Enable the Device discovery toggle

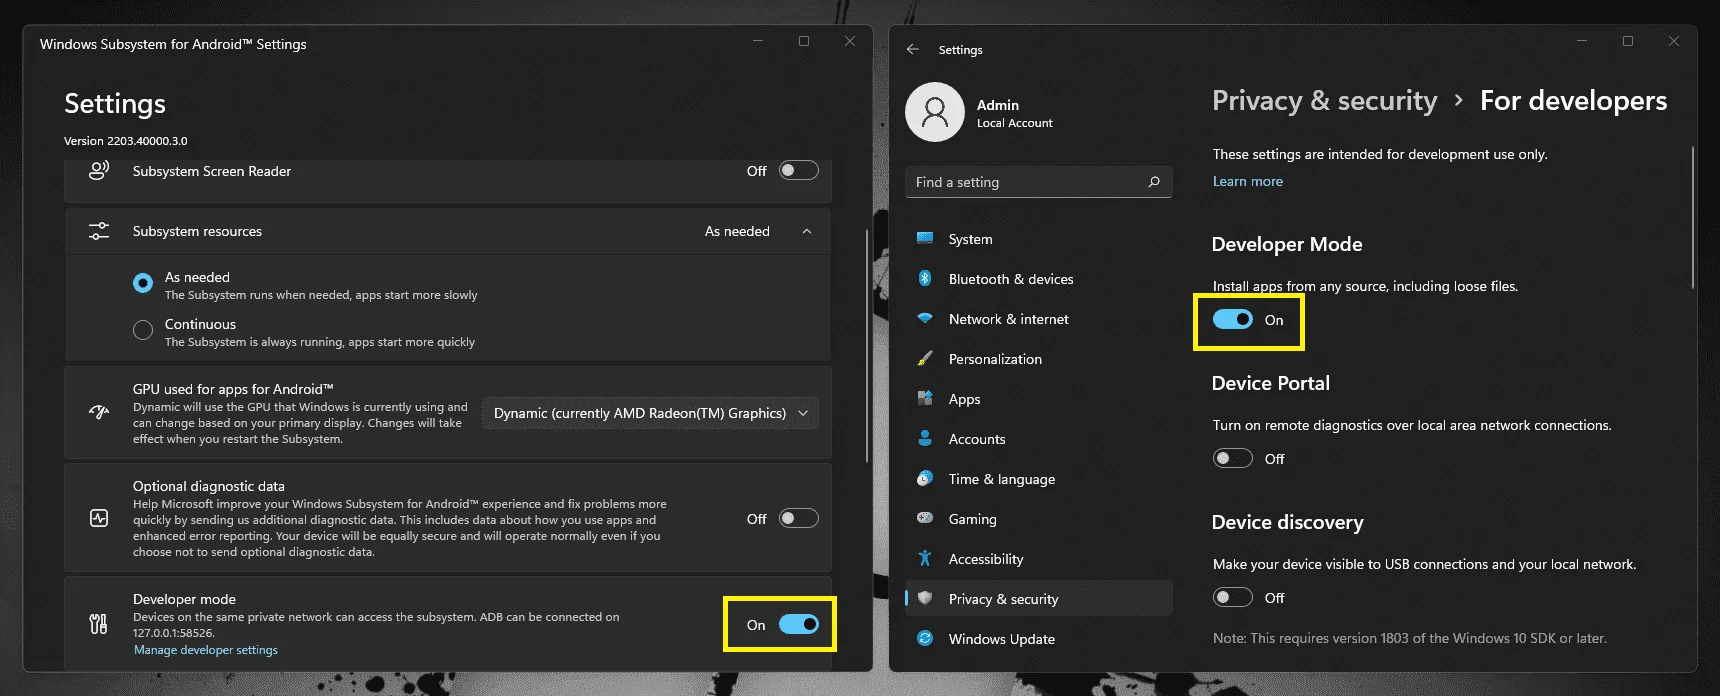(1233, 597)
